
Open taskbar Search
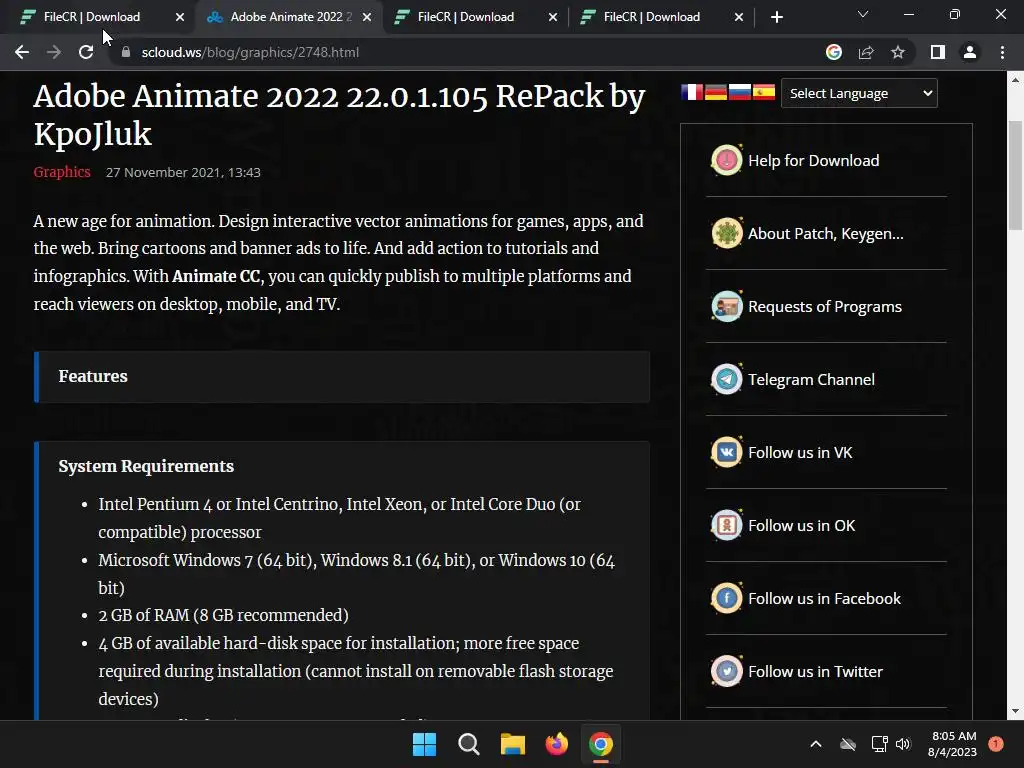pos(469,744)
